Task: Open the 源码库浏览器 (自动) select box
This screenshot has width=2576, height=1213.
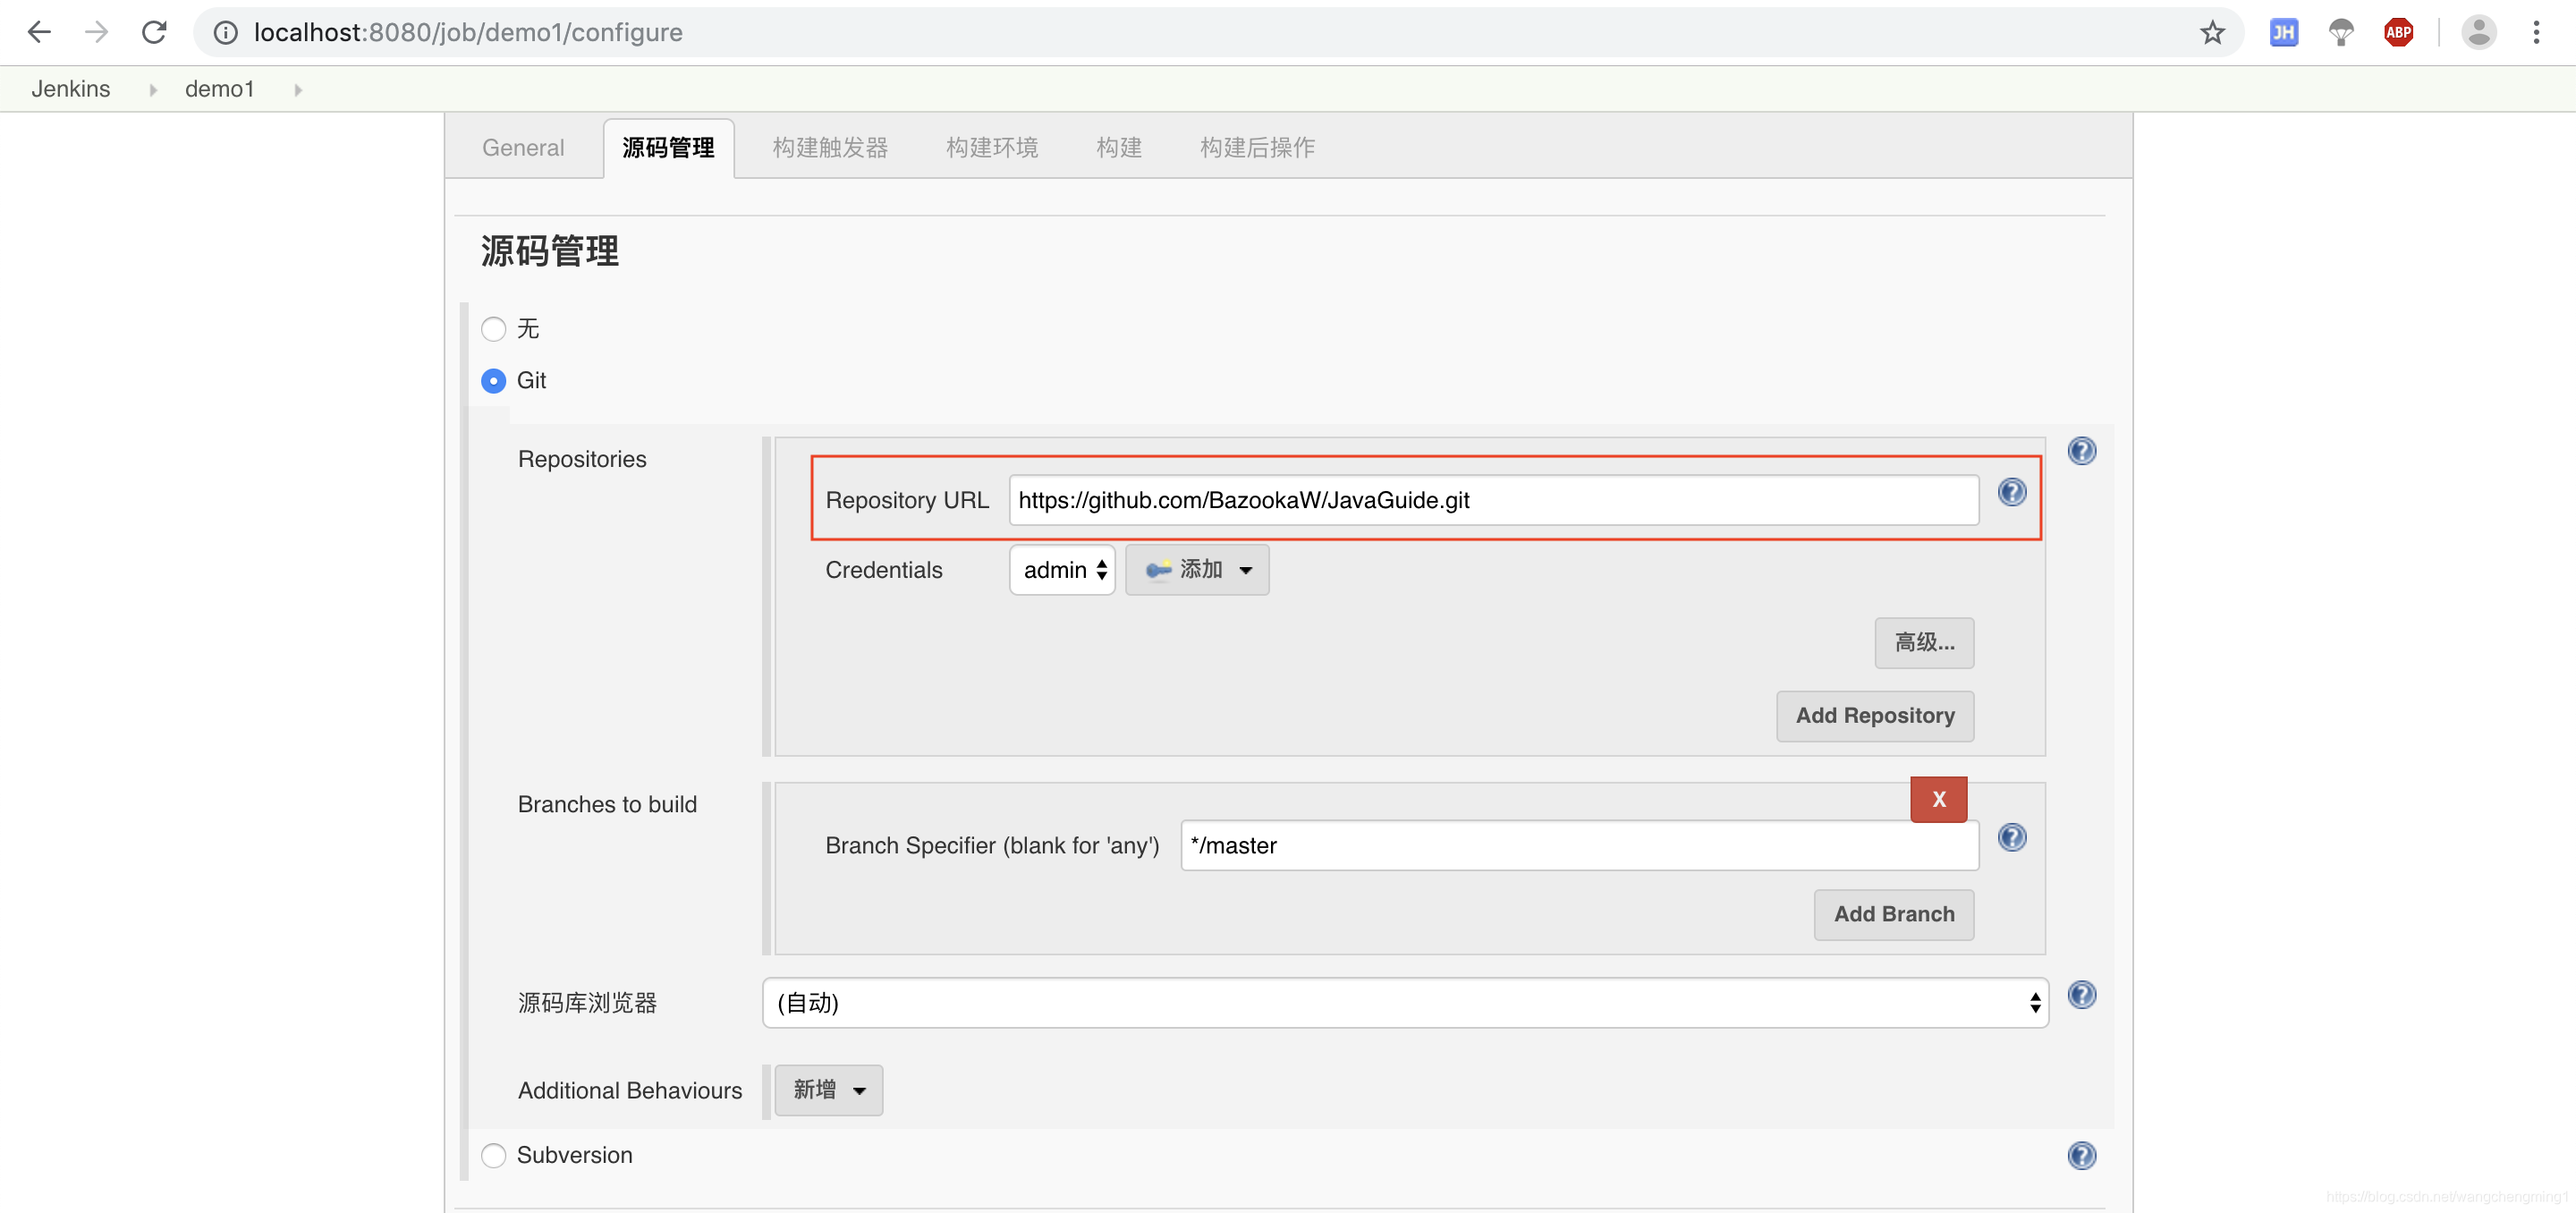Action: pyautogui.click(x=1404, y=1003)
